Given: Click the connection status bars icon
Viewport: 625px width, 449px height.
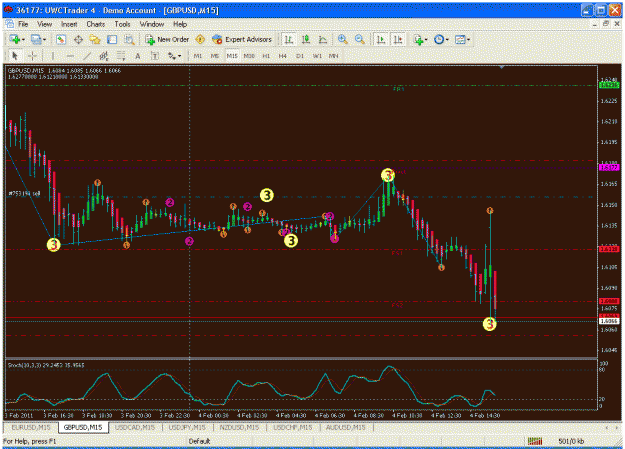Looking at the screenshot, I should click(535, 441).
